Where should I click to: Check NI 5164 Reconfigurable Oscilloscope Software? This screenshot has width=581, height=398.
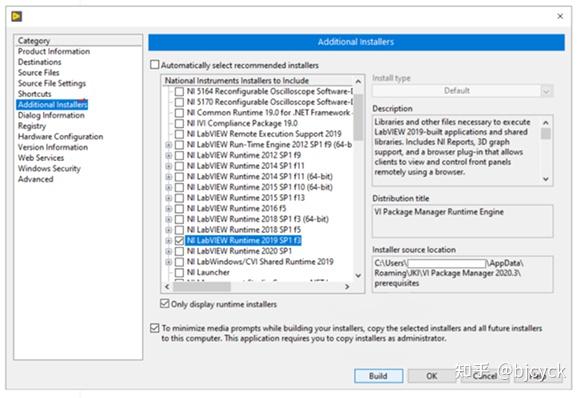pyautogui.click(x=179, y=91)
